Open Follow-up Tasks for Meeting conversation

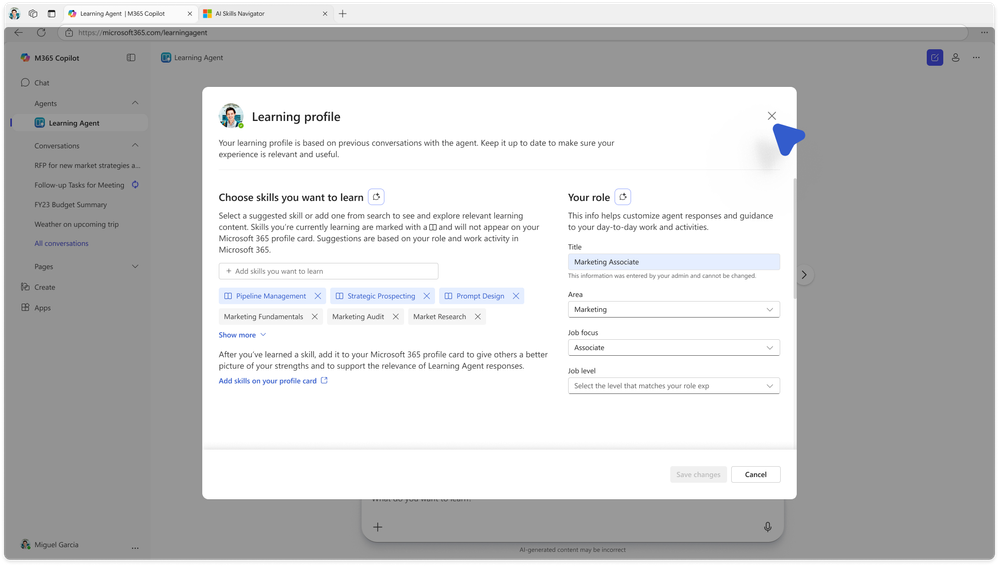tap(80, 185)
